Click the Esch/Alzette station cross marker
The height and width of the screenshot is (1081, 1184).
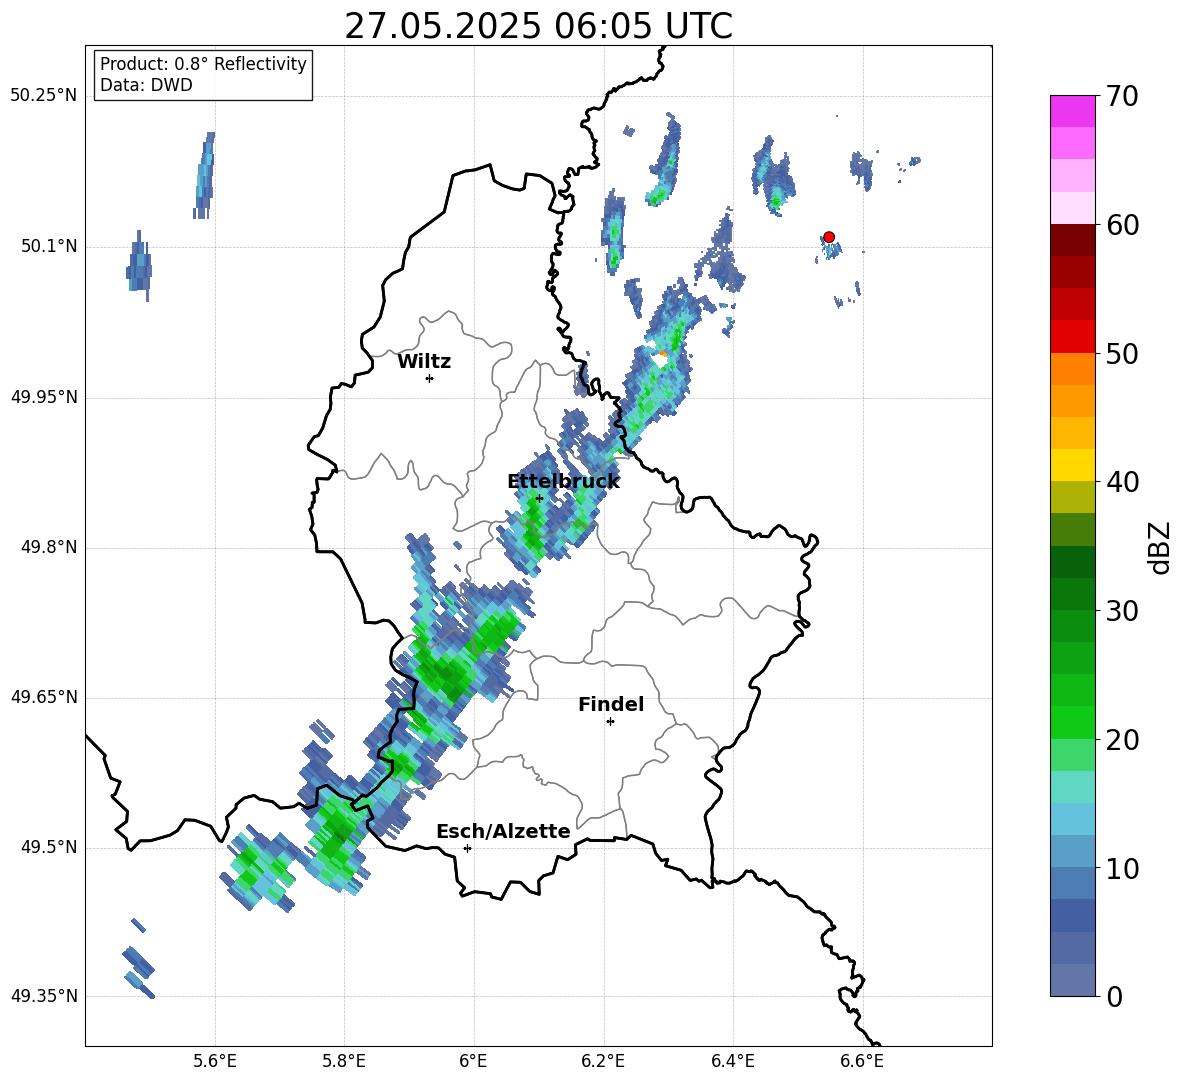[467, 848]
